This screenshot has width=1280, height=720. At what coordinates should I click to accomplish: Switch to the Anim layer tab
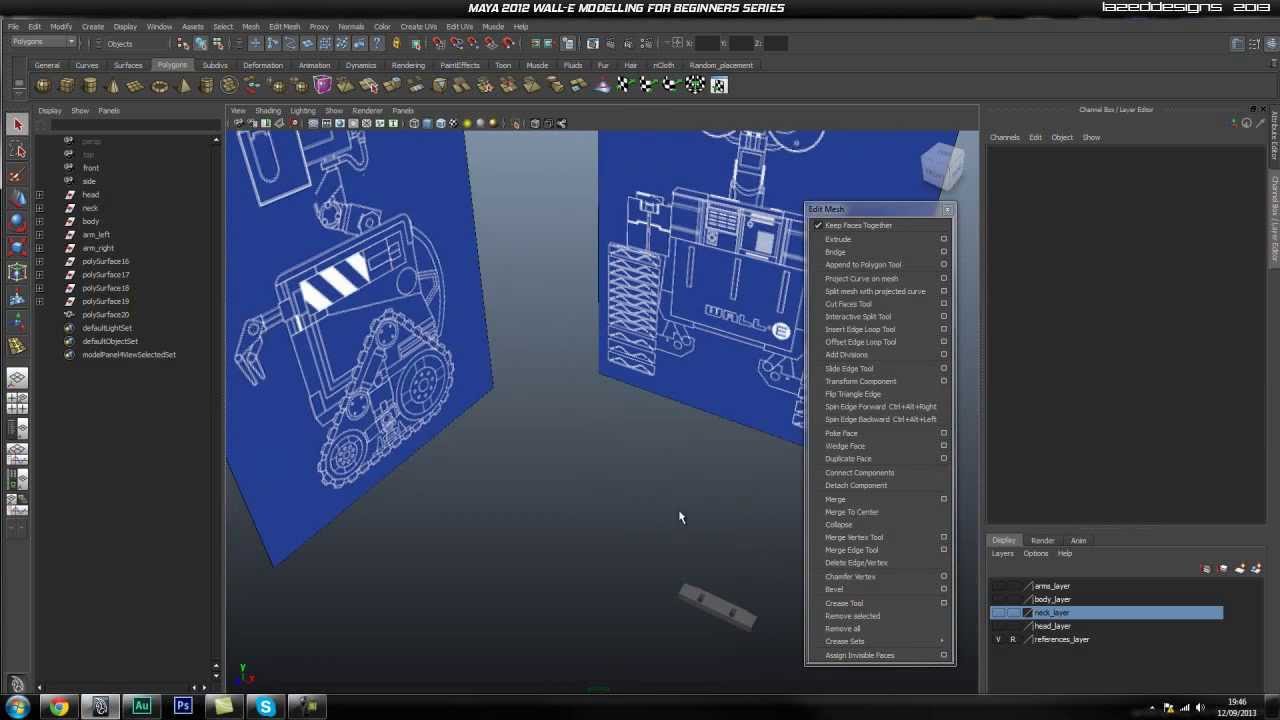tap(1078, 540)
